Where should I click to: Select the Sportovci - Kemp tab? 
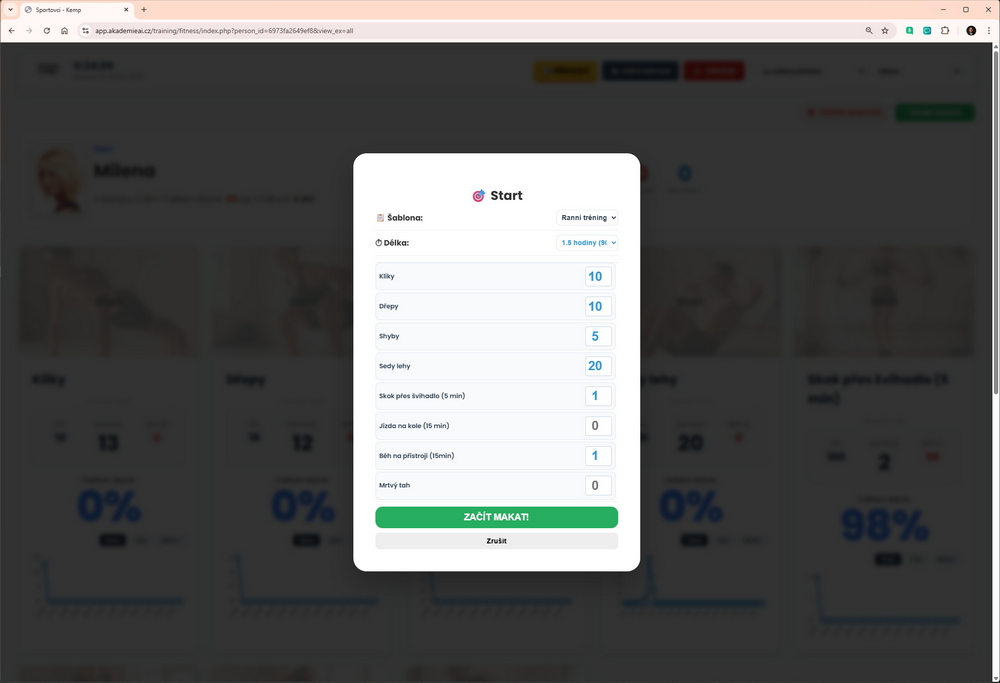coord(76,10)
